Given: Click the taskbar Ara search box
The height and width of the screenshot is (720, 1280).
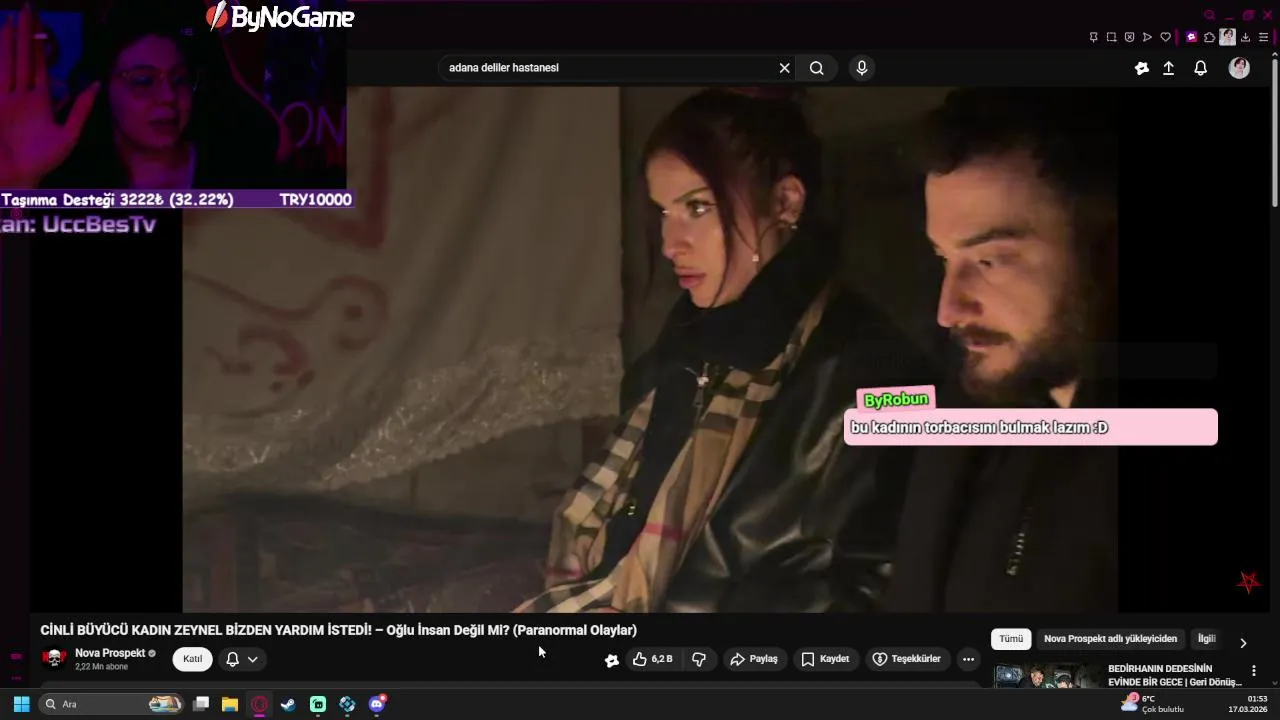Looking at the screenshot, I should pos(112,704).
